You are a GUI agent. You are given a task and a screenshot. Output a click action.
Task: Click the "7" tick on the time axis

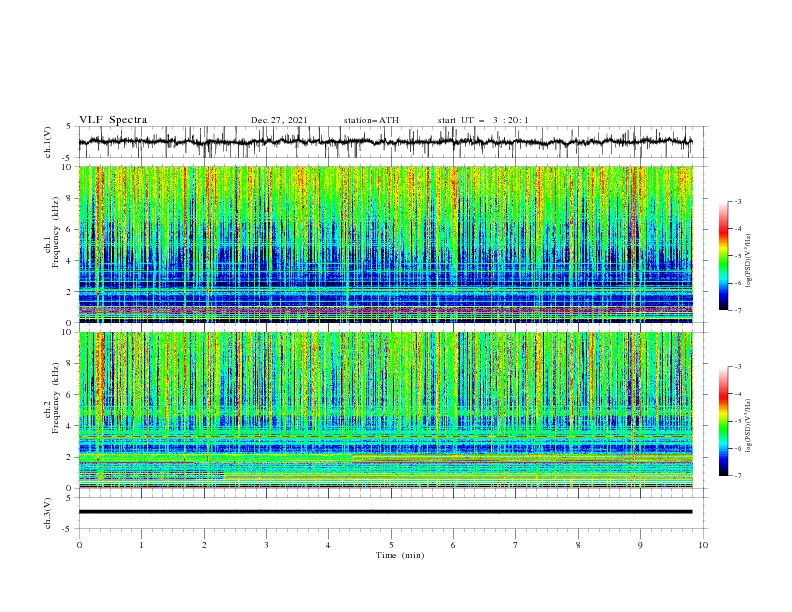[516, 545]
